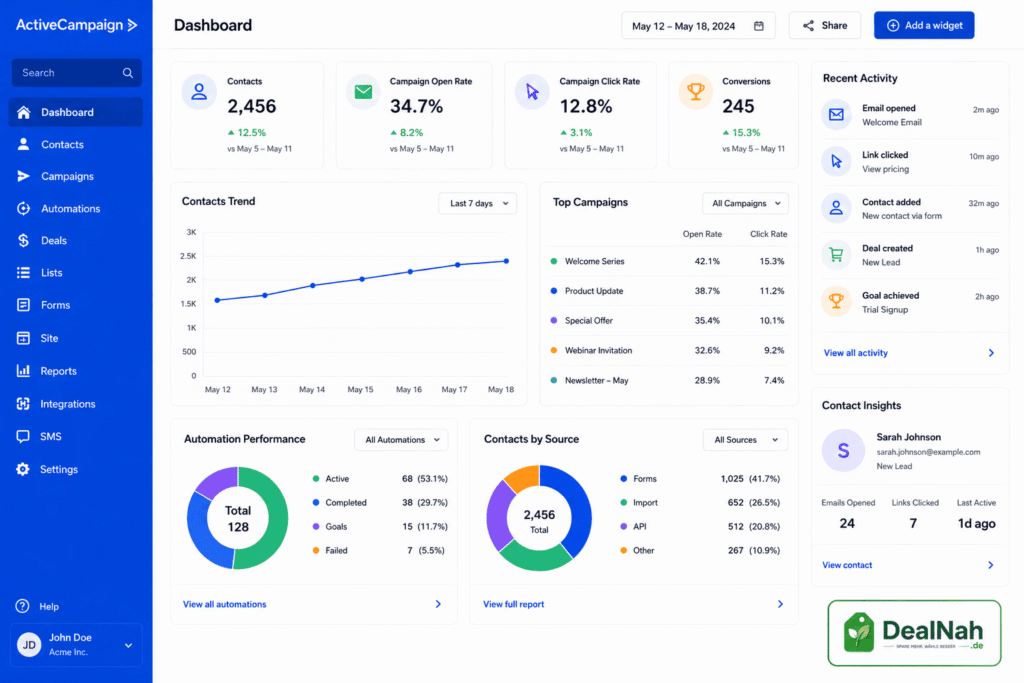Open the View all activity link
Image resolution: width=1024 pixels, height=683 pixels.
pos(856,353)
